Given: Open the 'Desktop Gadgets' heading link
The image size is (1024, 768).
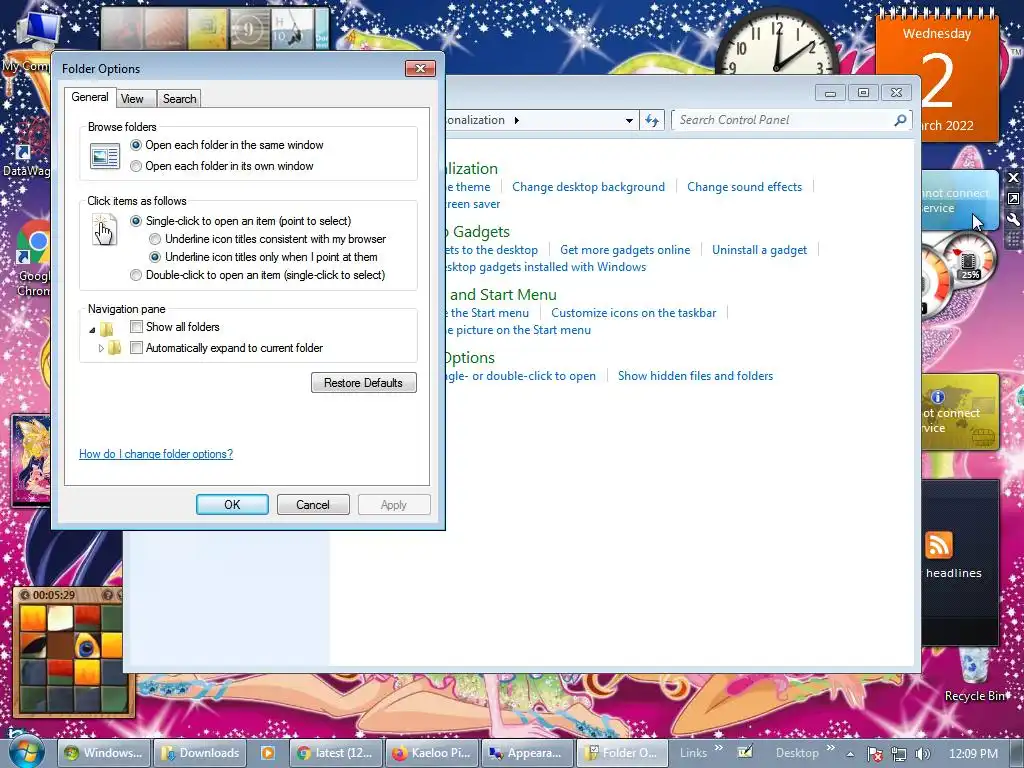Looking at the screenshot, I should point(478,231).
